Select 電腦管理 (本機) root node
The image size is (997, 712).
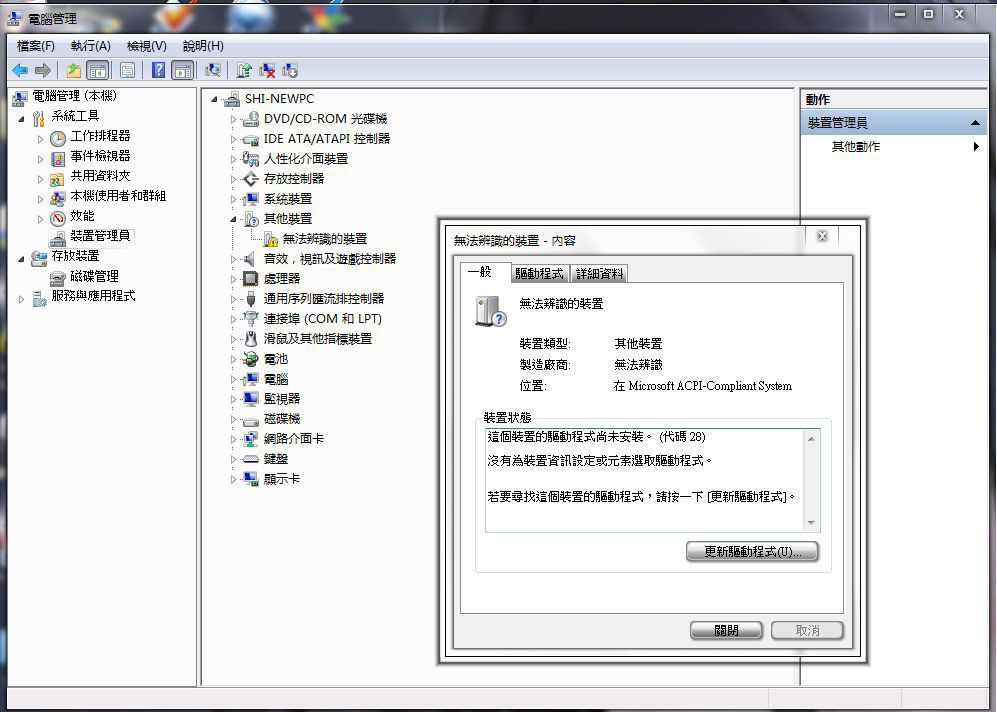(x=74, y=96)
